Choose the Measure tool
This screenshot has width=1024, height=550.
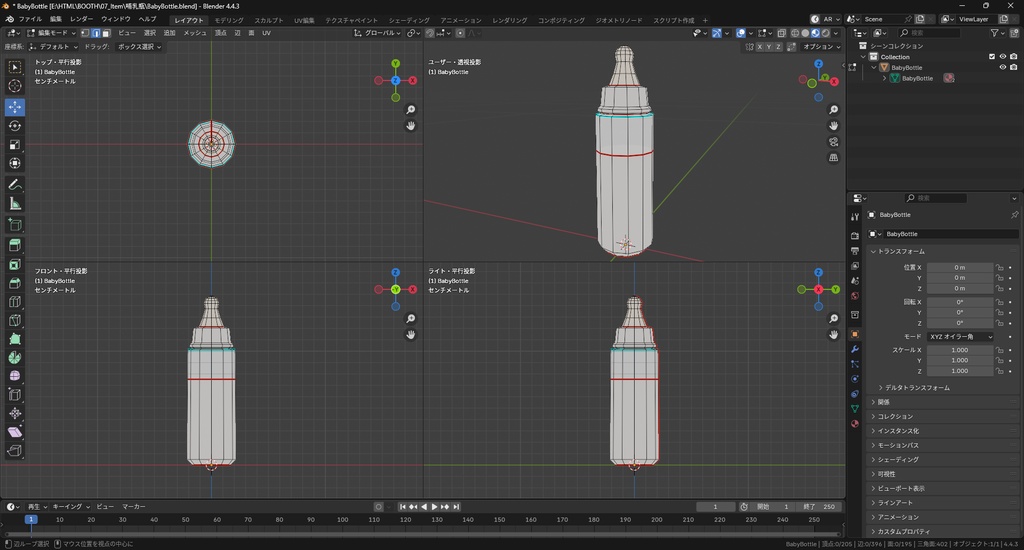click(15, 204)
